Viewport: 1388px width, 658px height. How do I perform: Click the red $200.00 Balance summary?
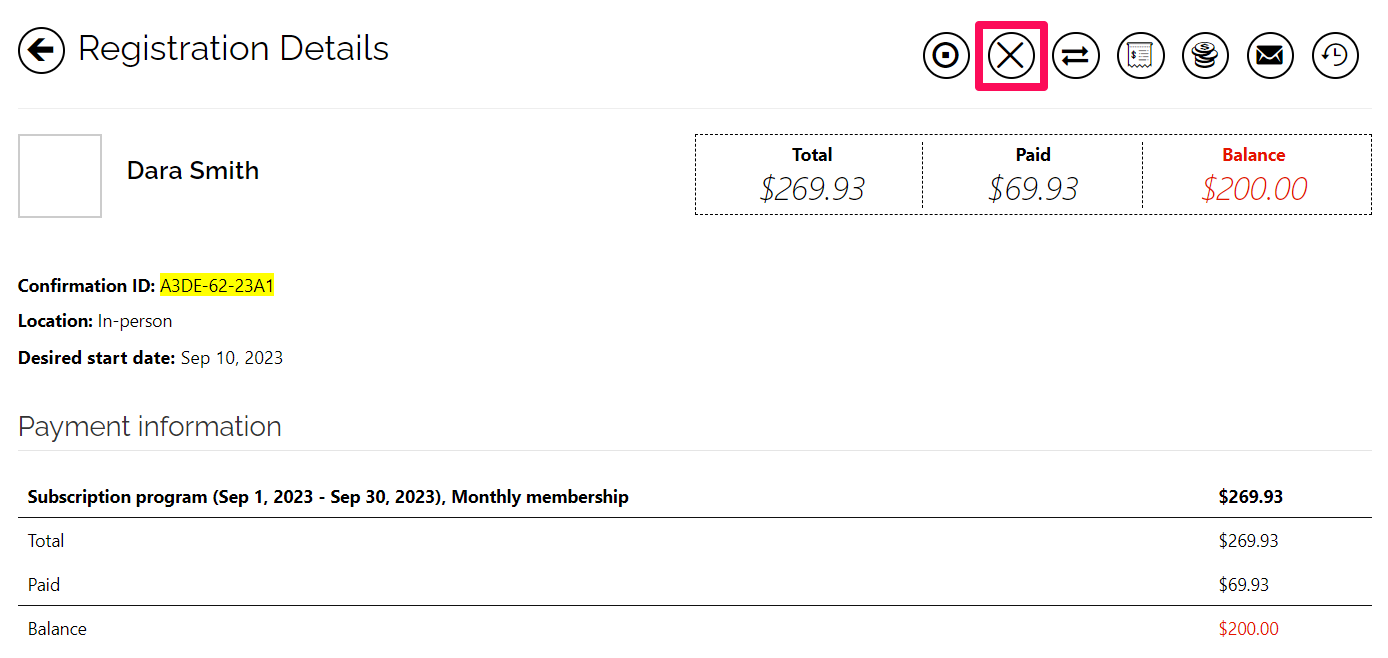[1254, 176]
